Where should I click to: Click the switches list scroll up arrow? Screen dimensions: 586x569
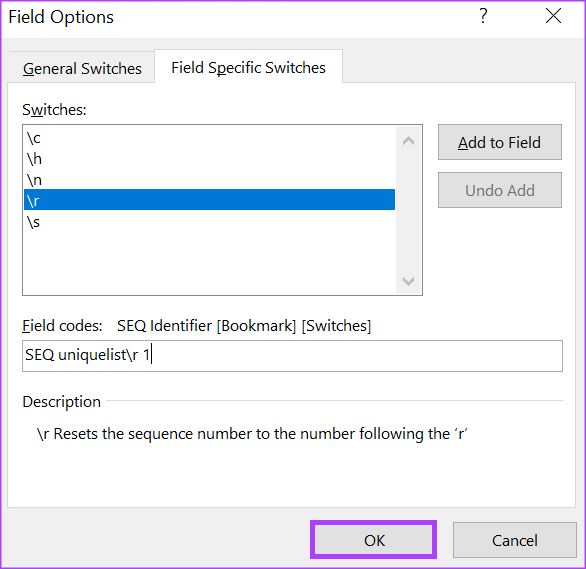(x=408, y=141)
